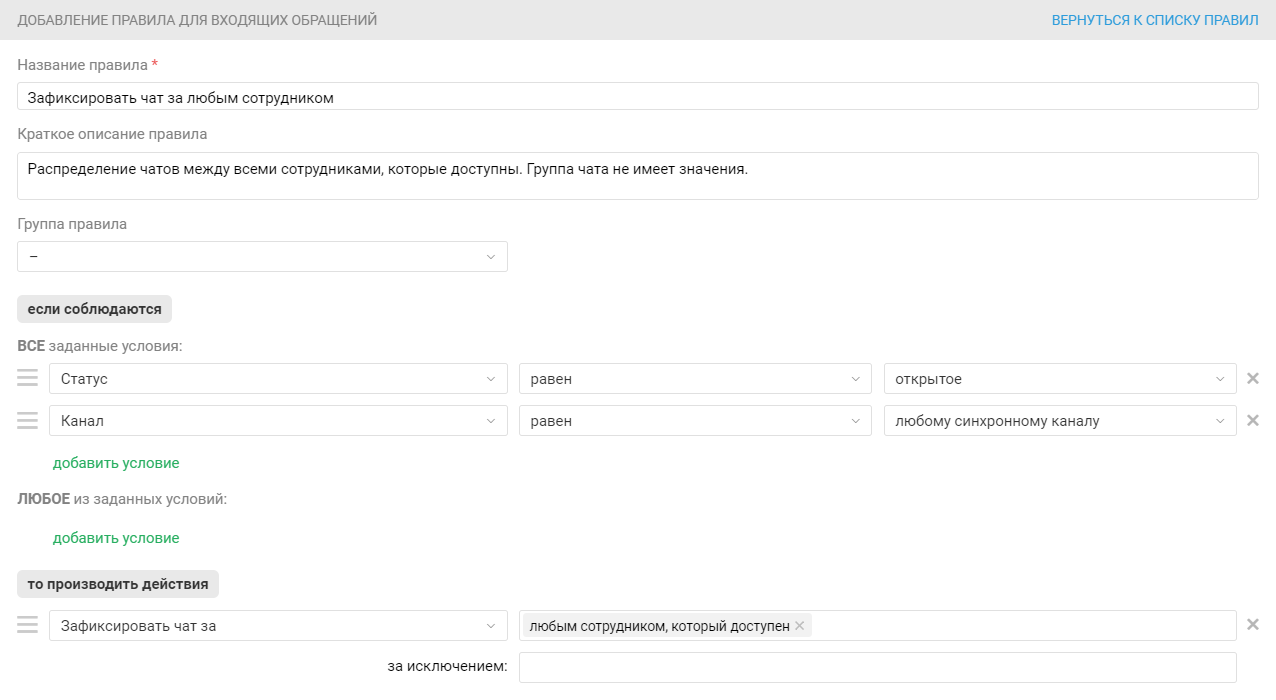Viewport: 1276px width, 700px height.
Task: Click the 'за исключением' input field
Action: point(877,667)
